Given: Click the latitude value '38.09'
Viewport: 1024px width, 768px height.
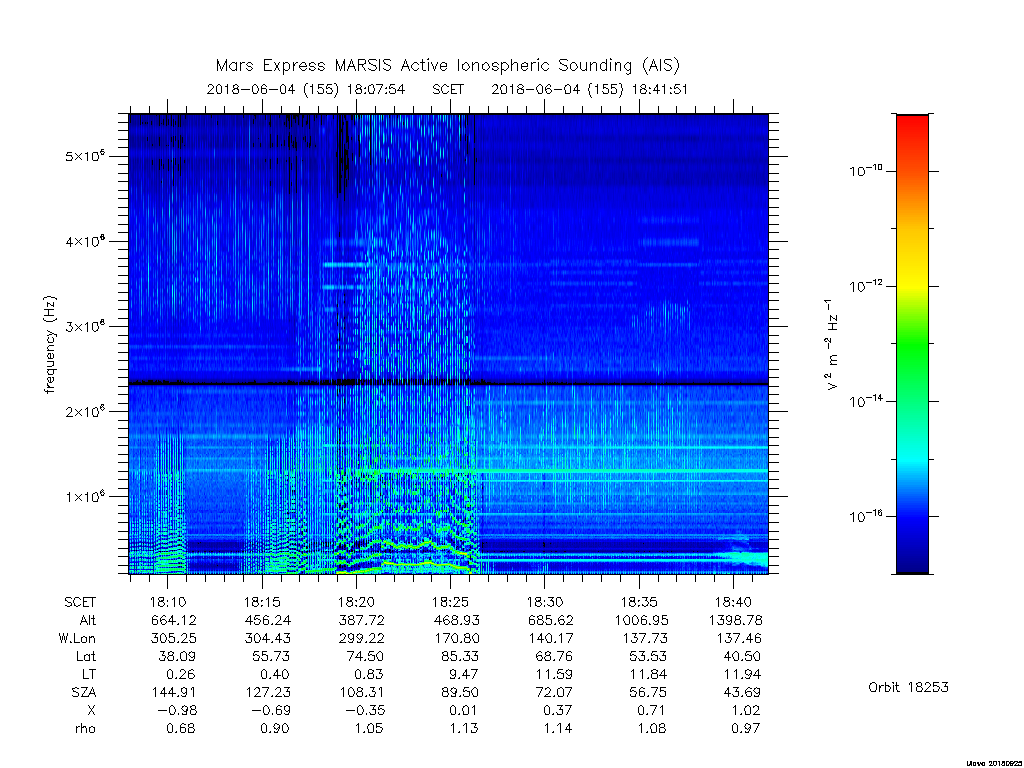Looking at the screenshot, I should pos(177,656).
